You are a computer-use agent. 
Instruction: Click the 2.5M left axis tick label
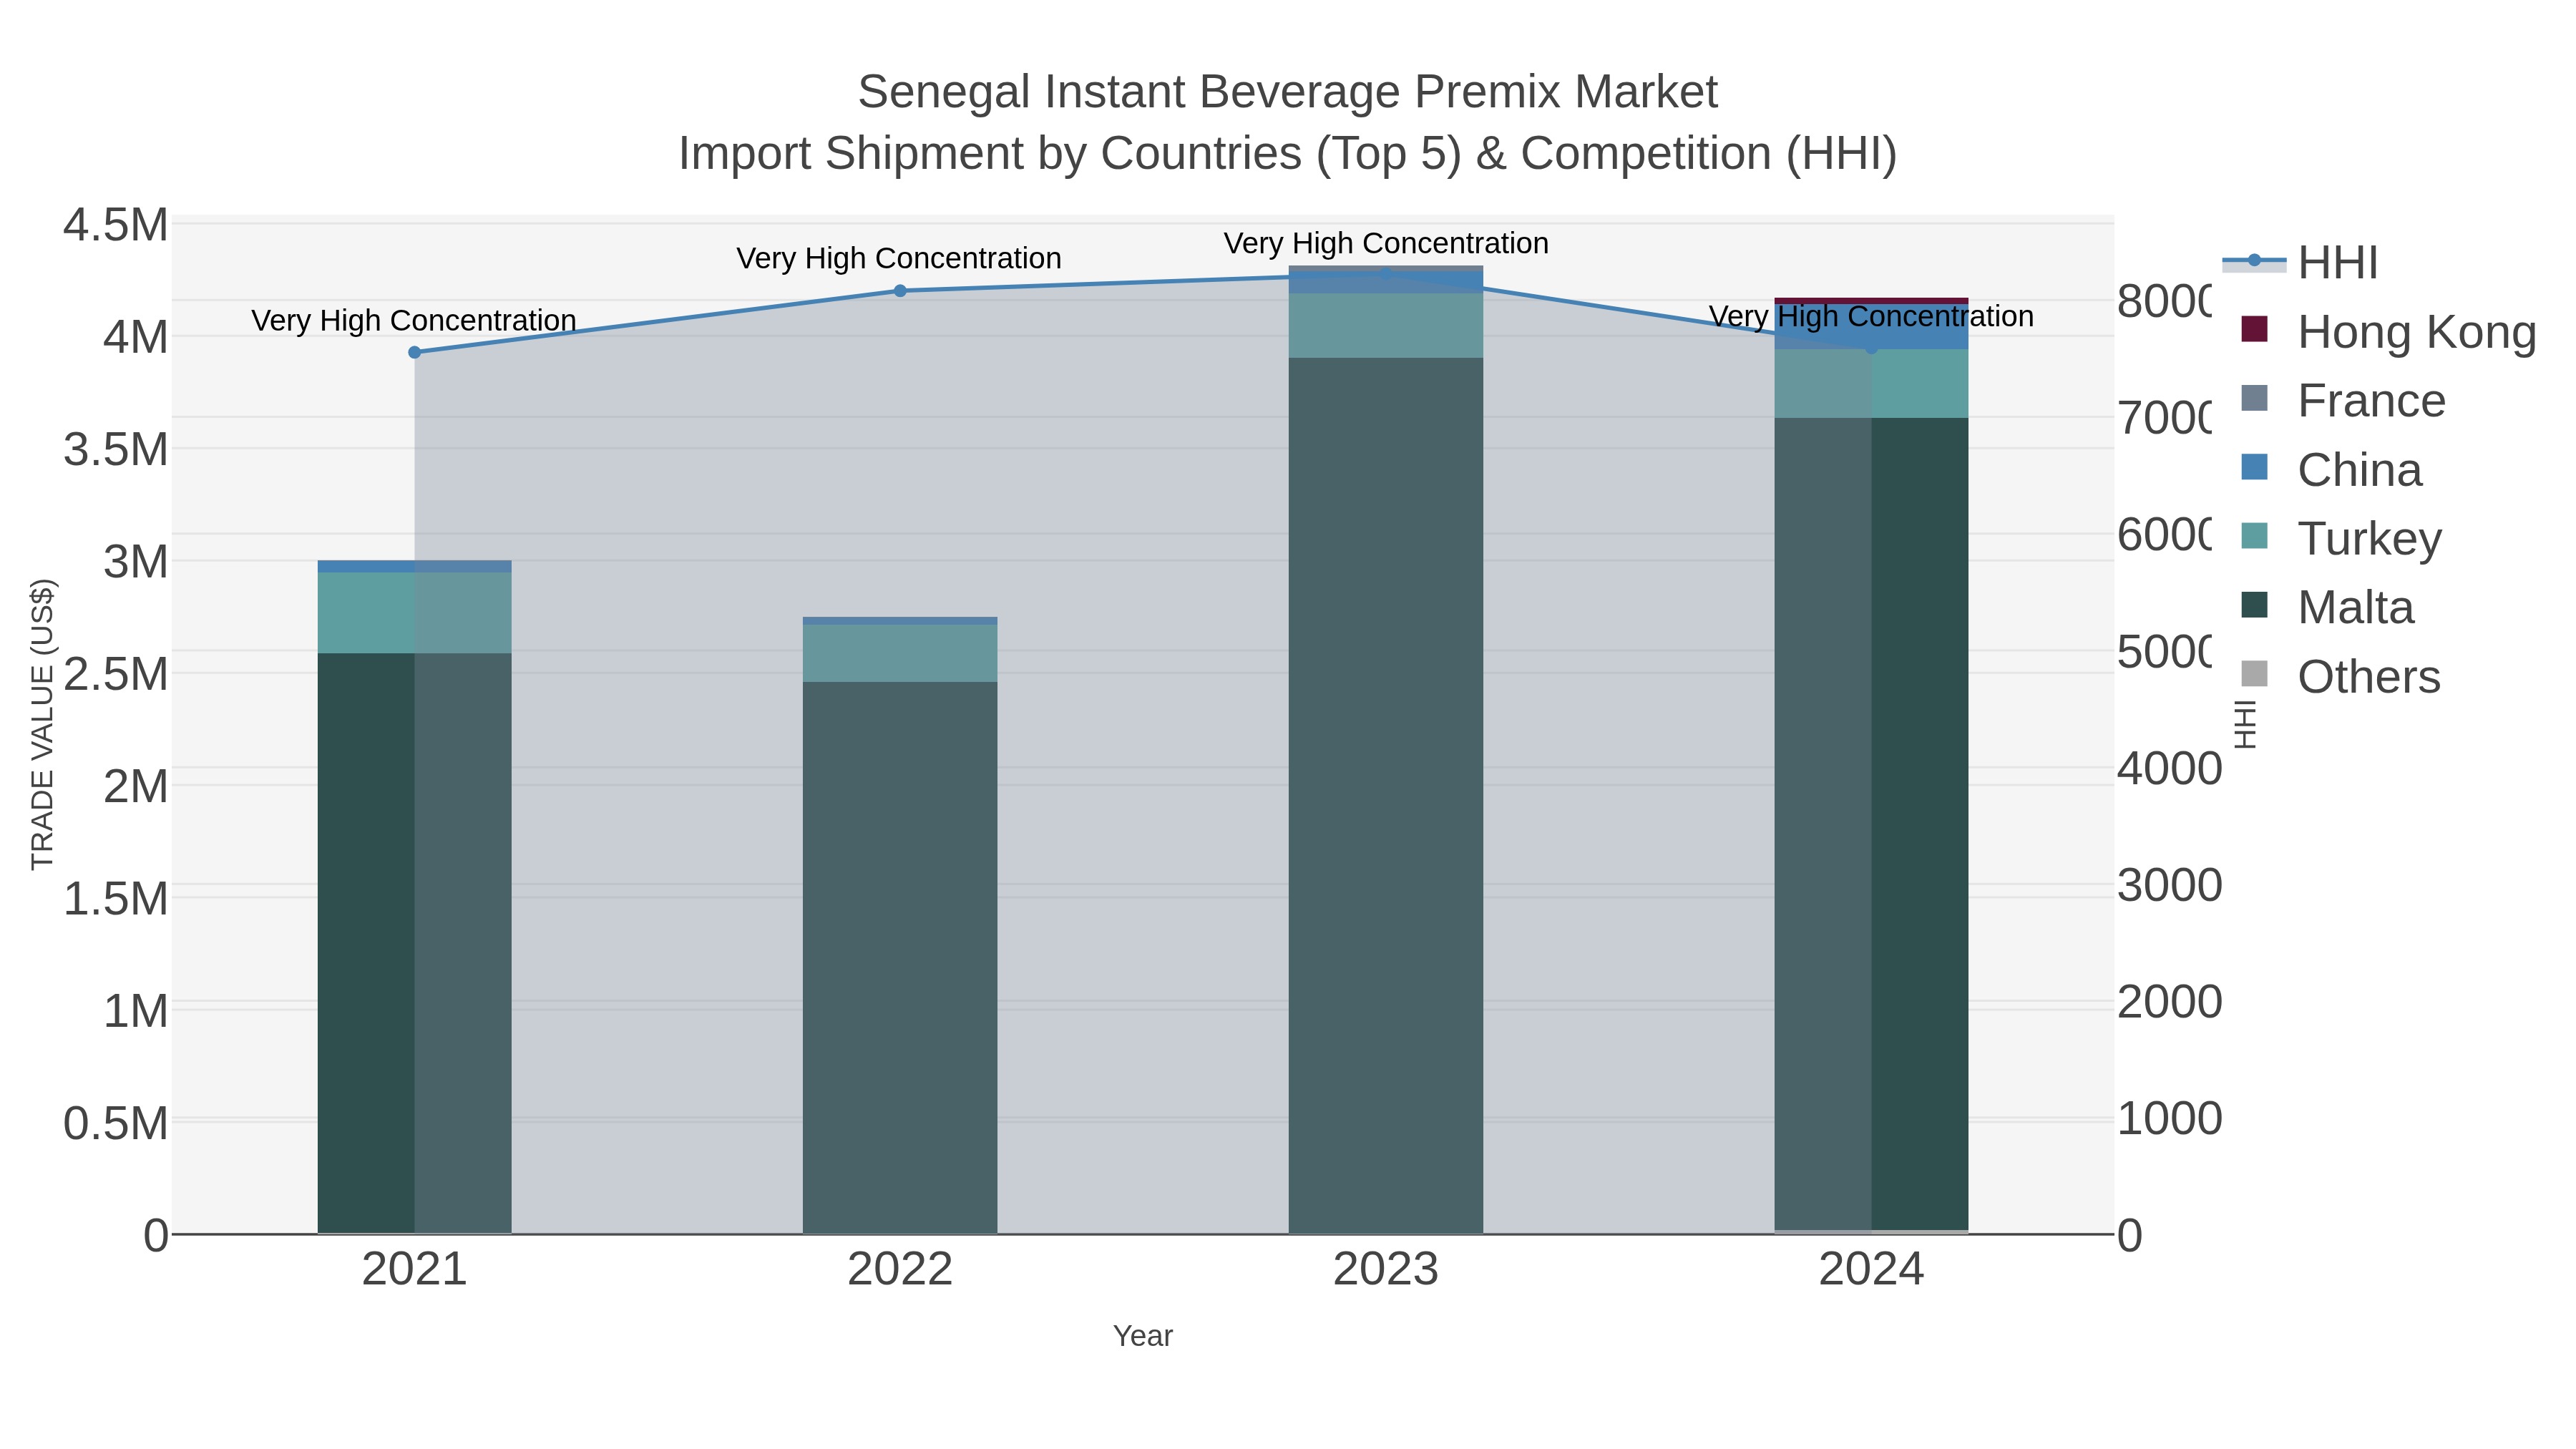click(116, 674)
